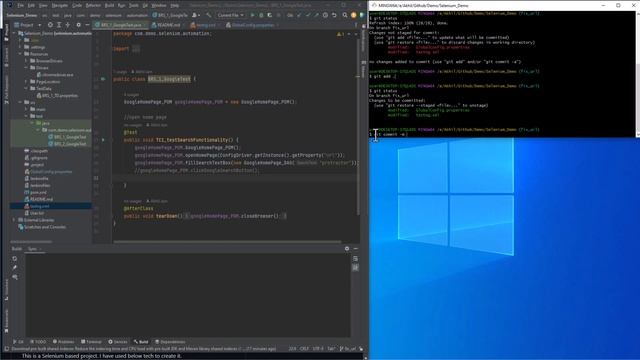
Task: Expand the PageLocators folder
Action: 27,82
